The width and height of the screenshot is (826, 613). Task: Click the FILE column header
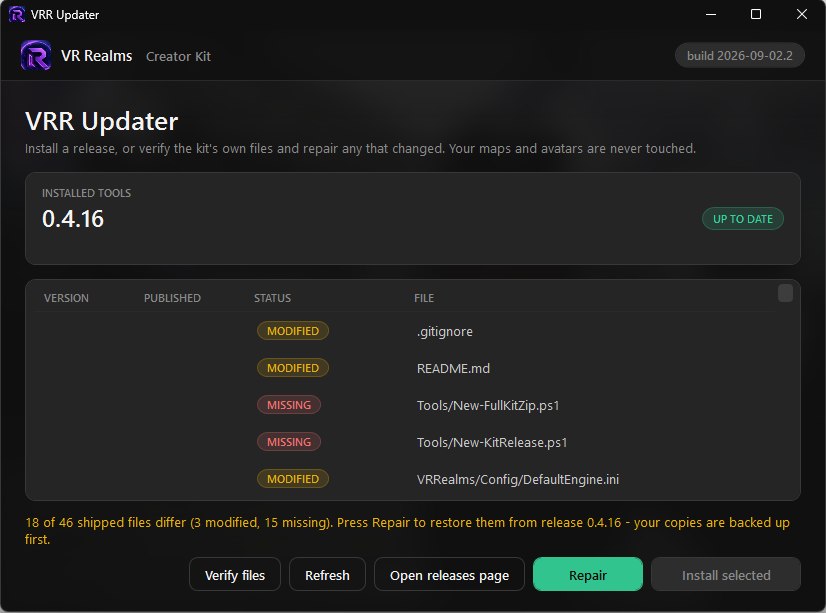click(424, 298)
